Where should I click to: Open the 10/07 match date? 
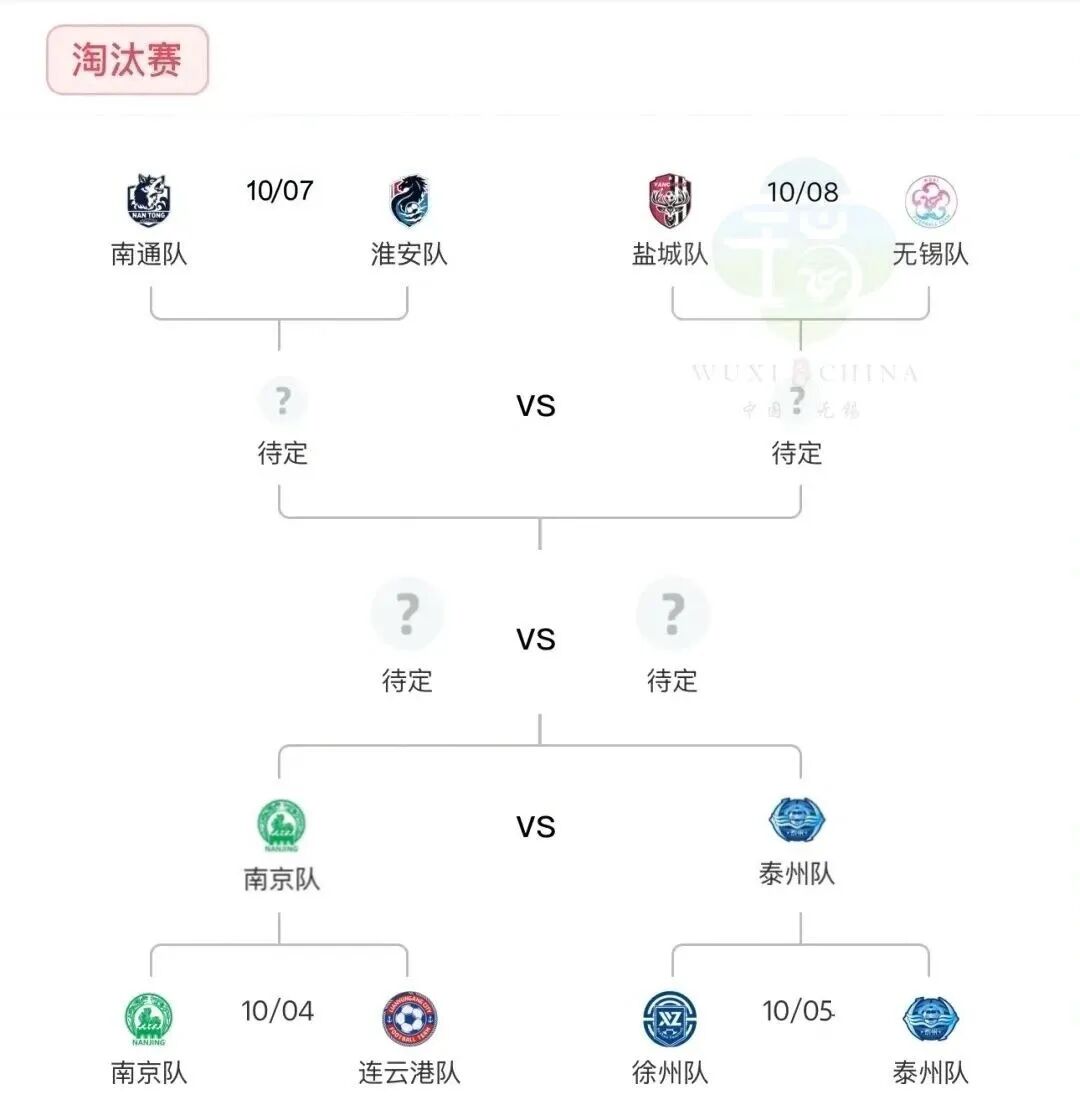point(280,191)
